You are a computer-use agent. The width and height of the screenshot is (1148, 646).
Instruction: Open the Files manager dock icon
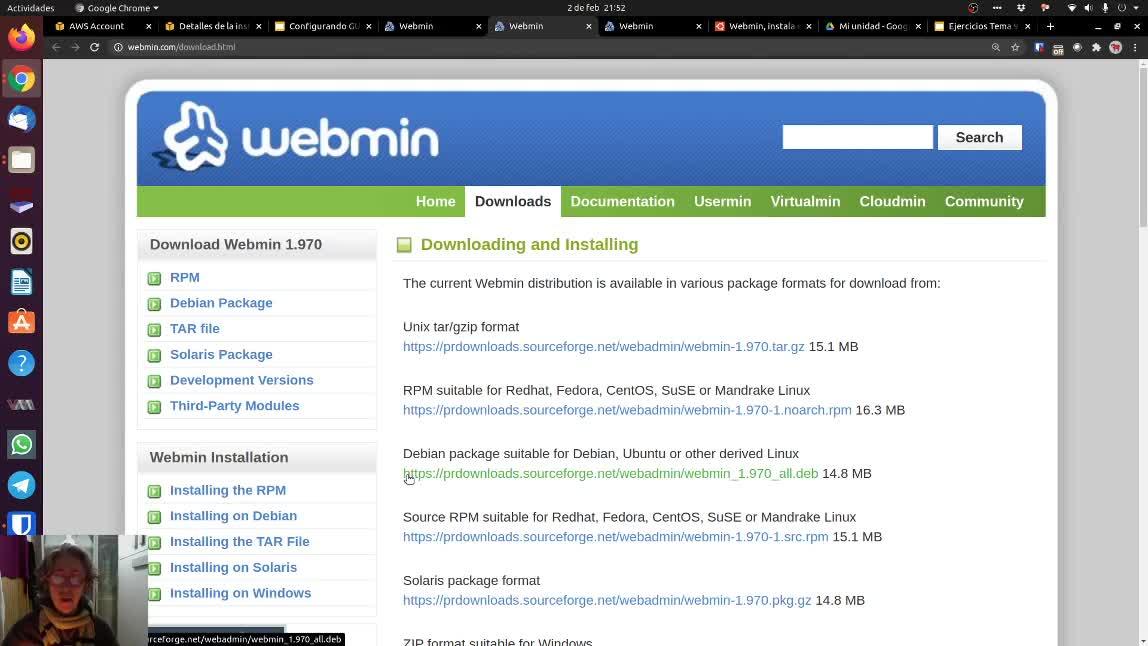click(x=21, y=160)
